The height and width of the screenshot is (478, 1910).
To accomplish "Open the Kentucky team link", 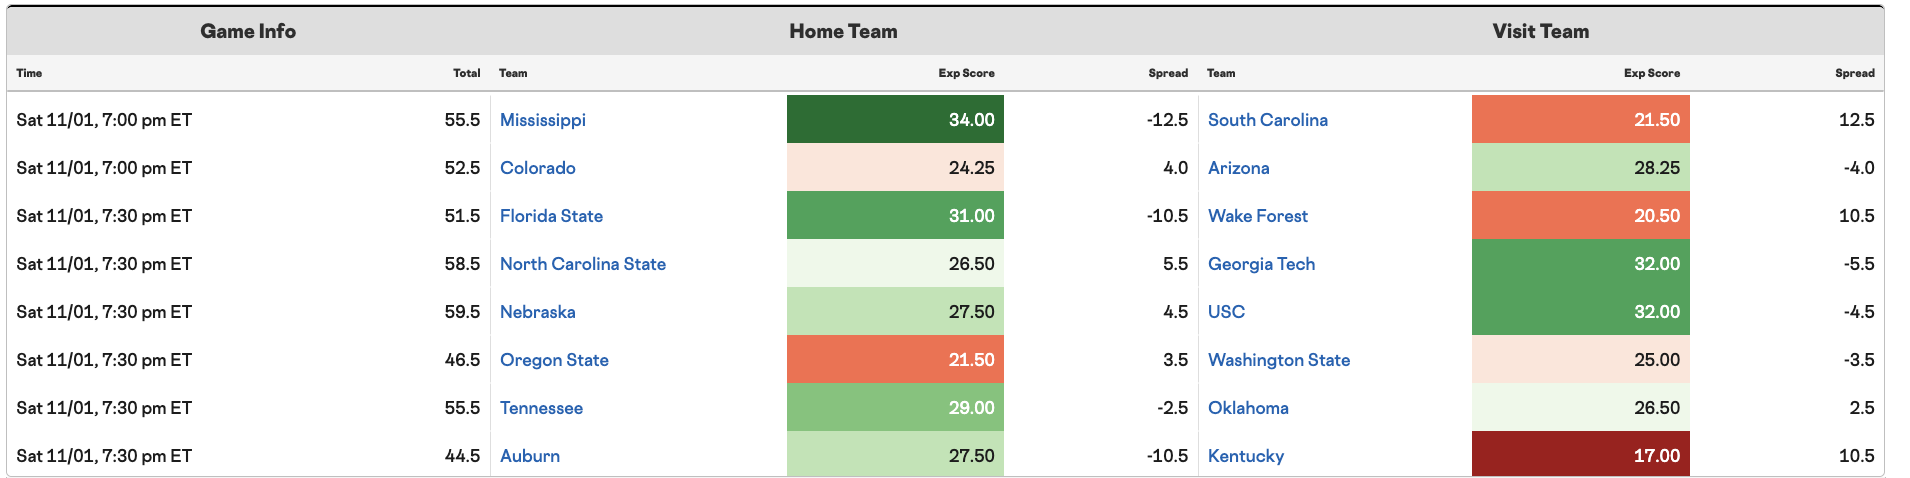I will point(1246,456).
